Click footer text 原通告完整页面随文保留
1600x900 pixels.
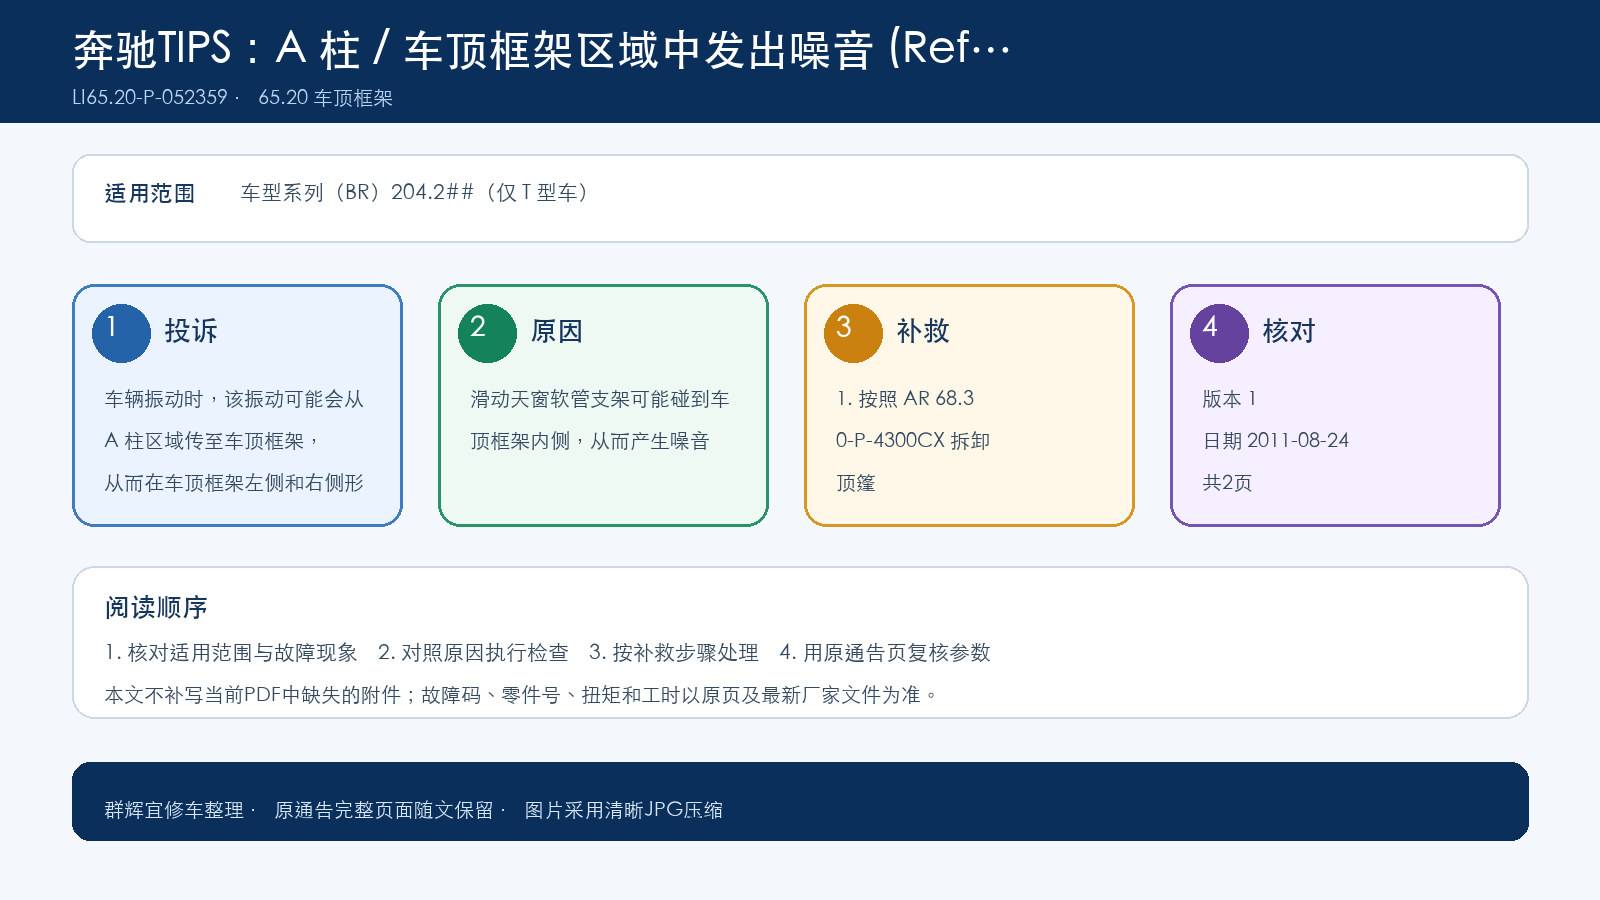pos(384,810)
